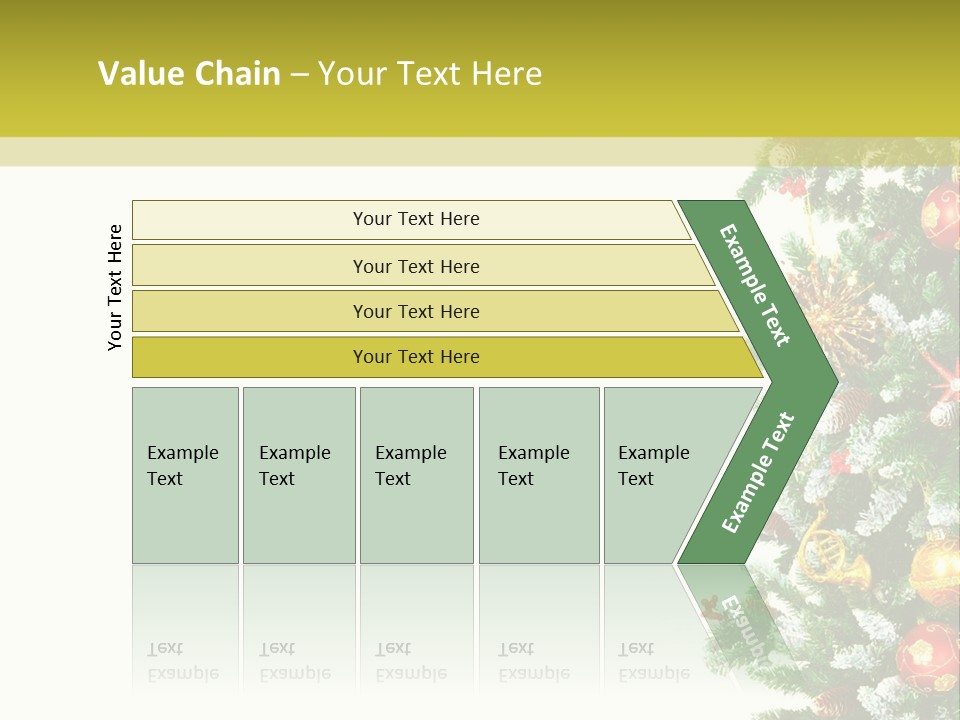Select the second 'Your Text Here' bar
960x720 pixels.
[415, 266]
